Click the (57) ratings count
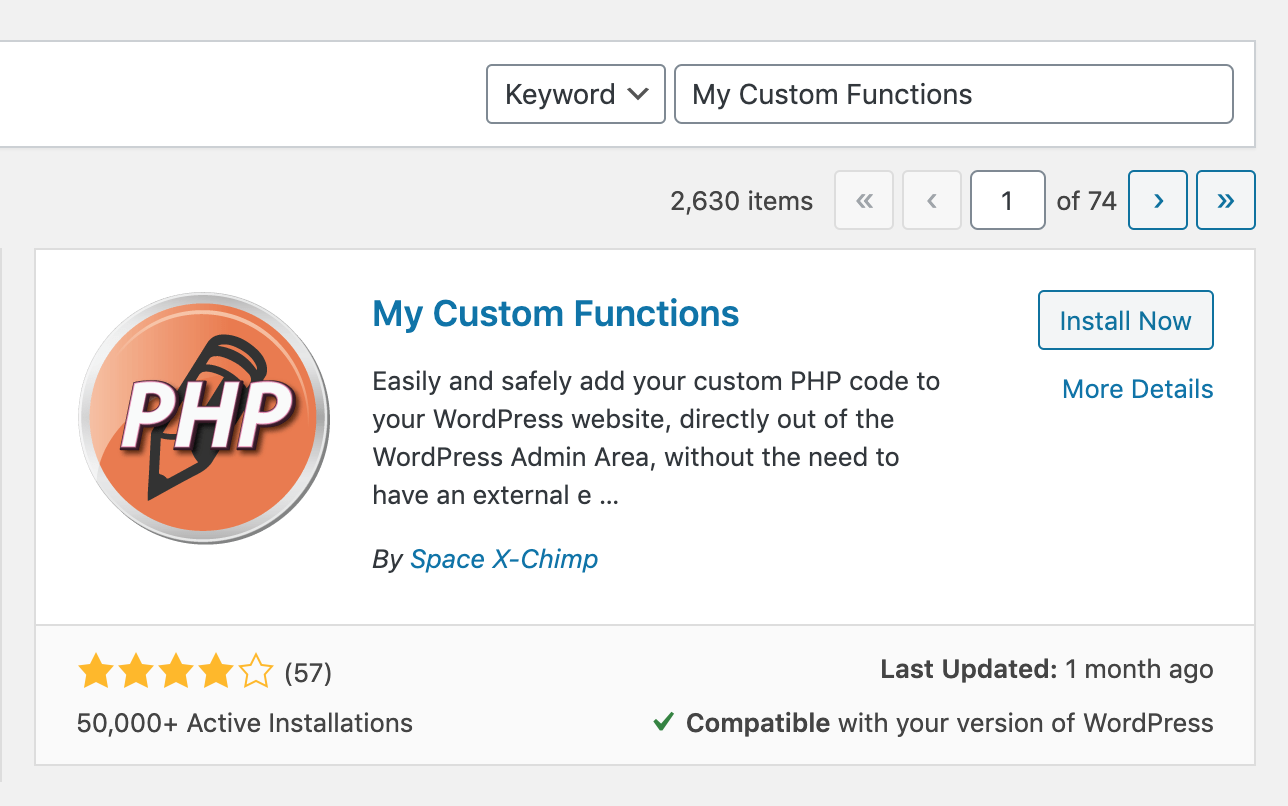The image size is (1288, 806). coord(308,673)
